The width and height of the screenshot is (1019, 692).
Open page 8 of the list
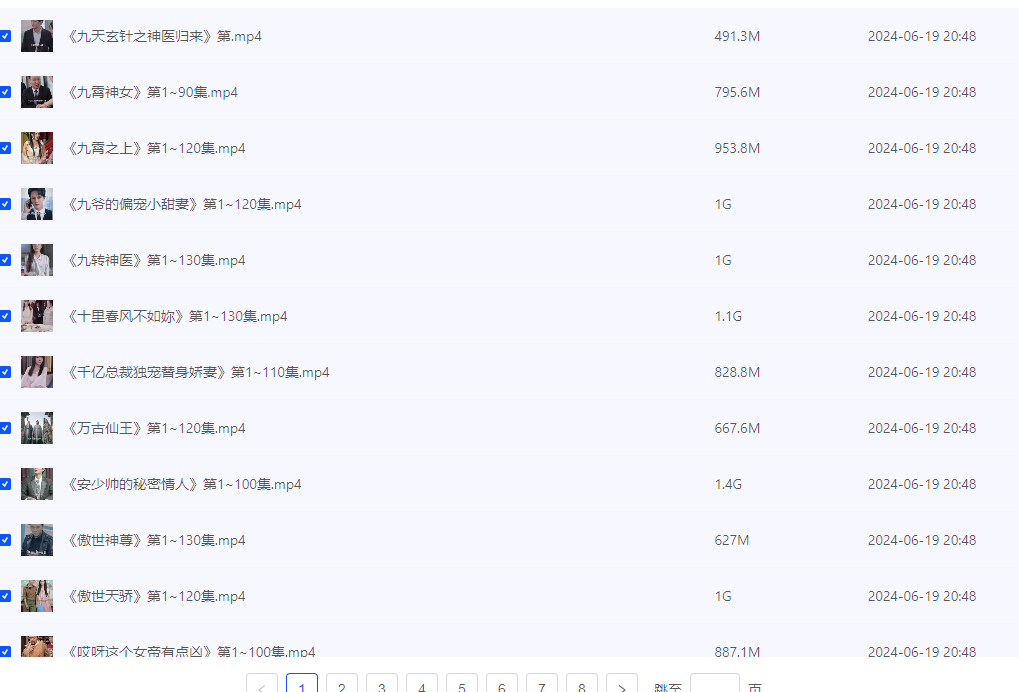pos(582,684)
